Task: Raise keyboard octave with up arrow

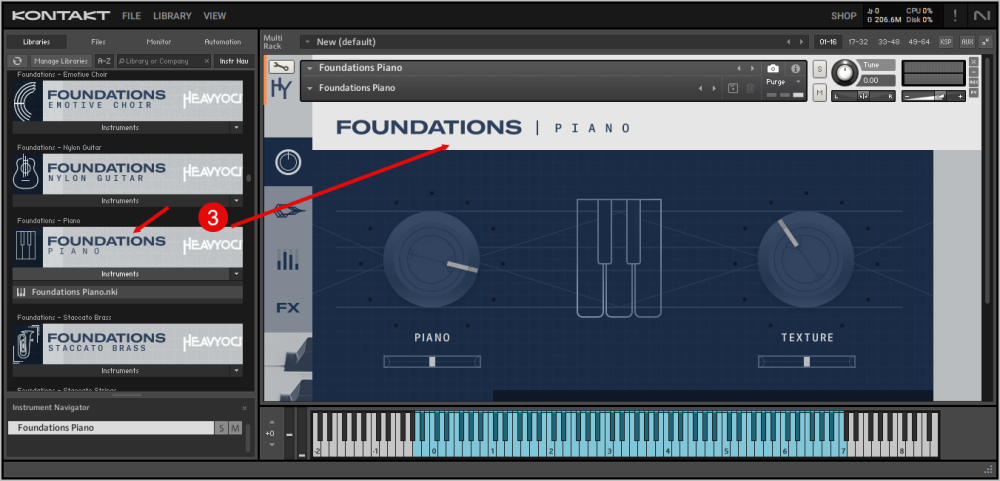Action: (x=270, y=422)
